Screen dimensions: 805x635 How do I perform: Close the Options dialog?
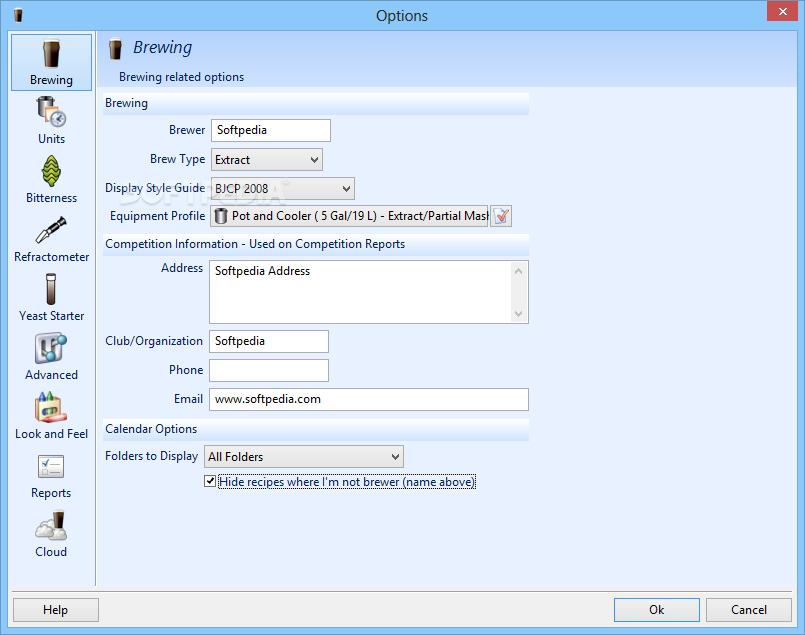(782, 11)
